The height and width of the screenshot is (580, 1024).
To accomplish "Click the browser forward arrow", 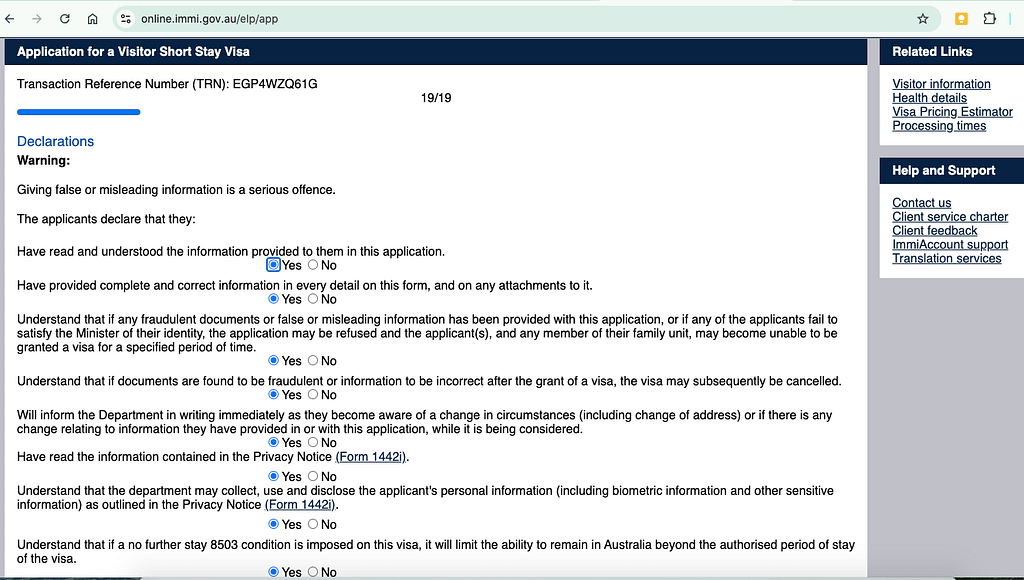I will click(x=37, y=19).
